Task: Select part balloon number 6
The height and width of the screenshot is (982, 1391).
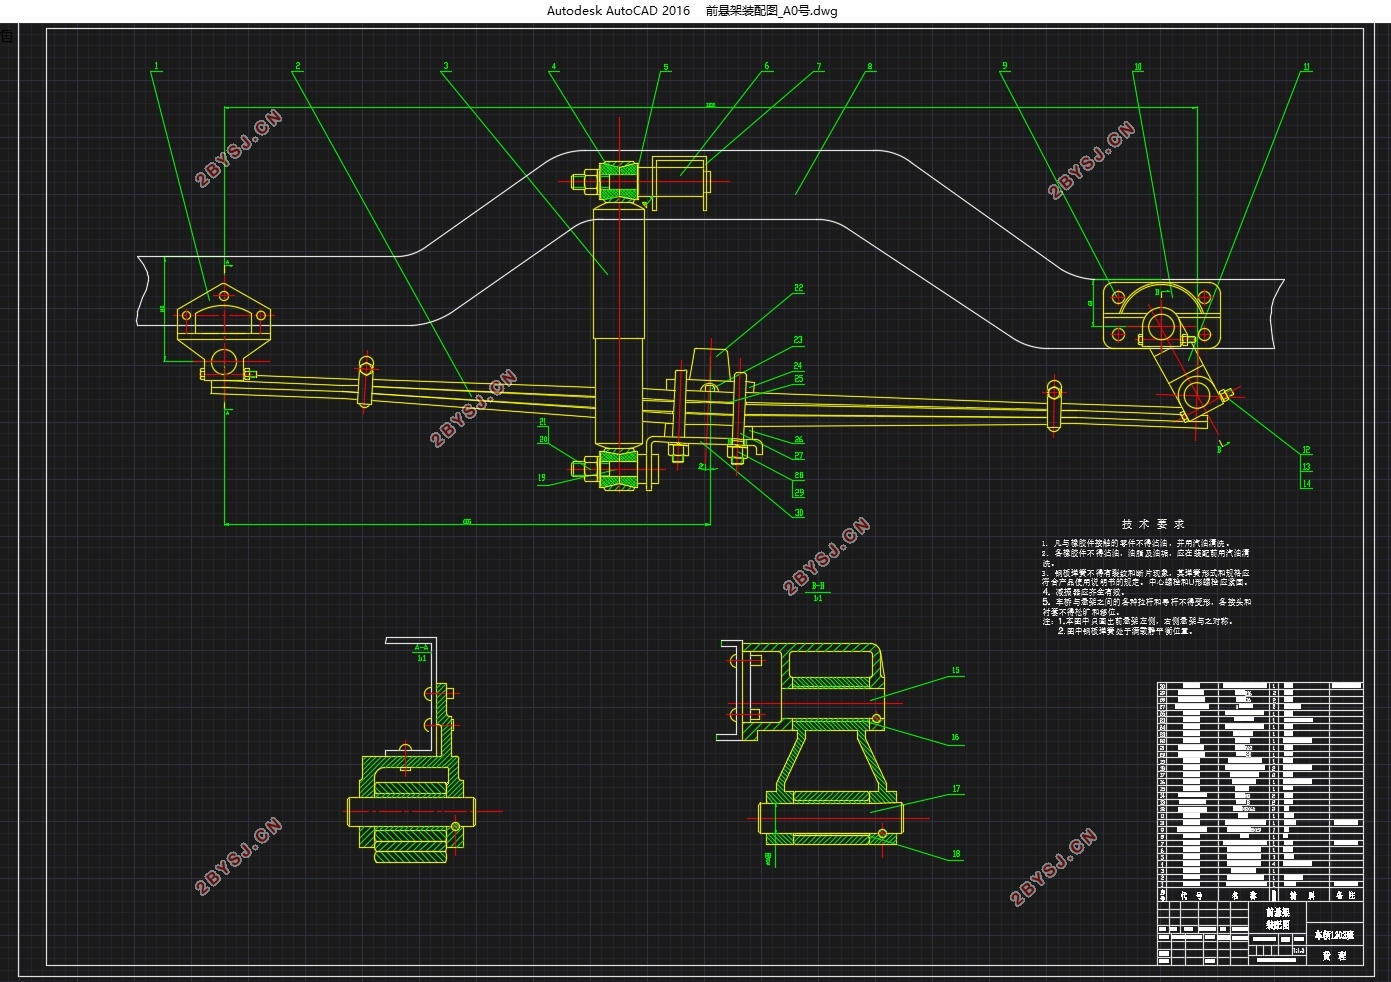Action: pos(767,67)
